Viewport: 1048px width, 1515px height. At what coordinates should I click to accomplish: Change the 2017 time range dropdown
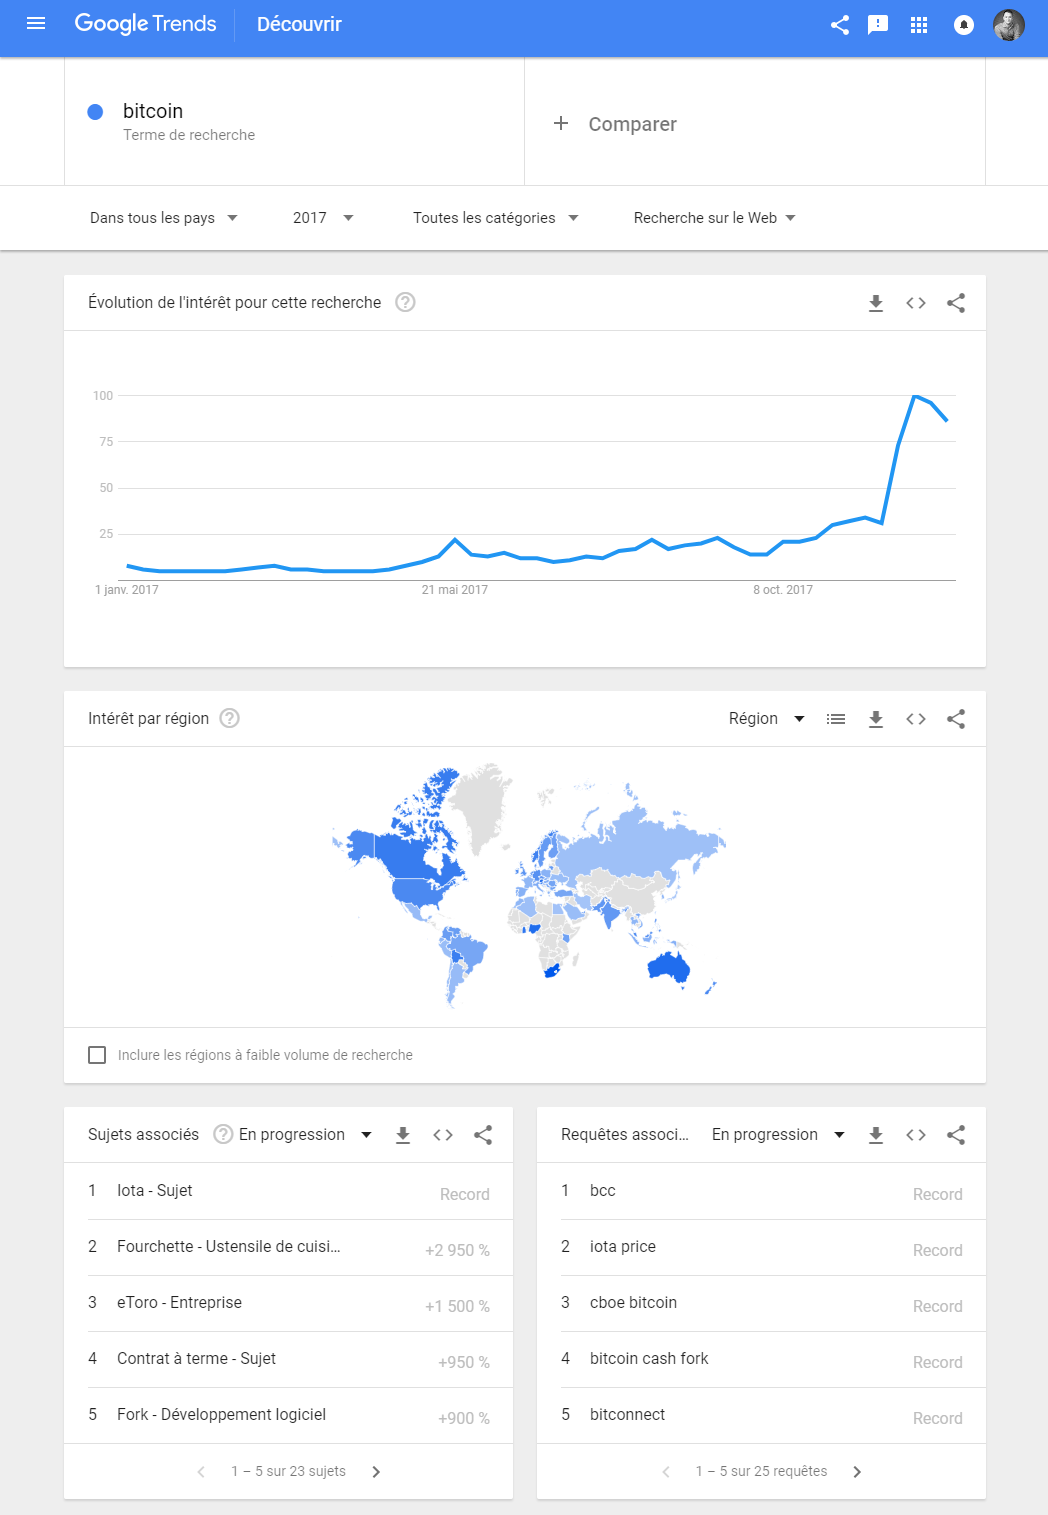click(x=323, y=218)
